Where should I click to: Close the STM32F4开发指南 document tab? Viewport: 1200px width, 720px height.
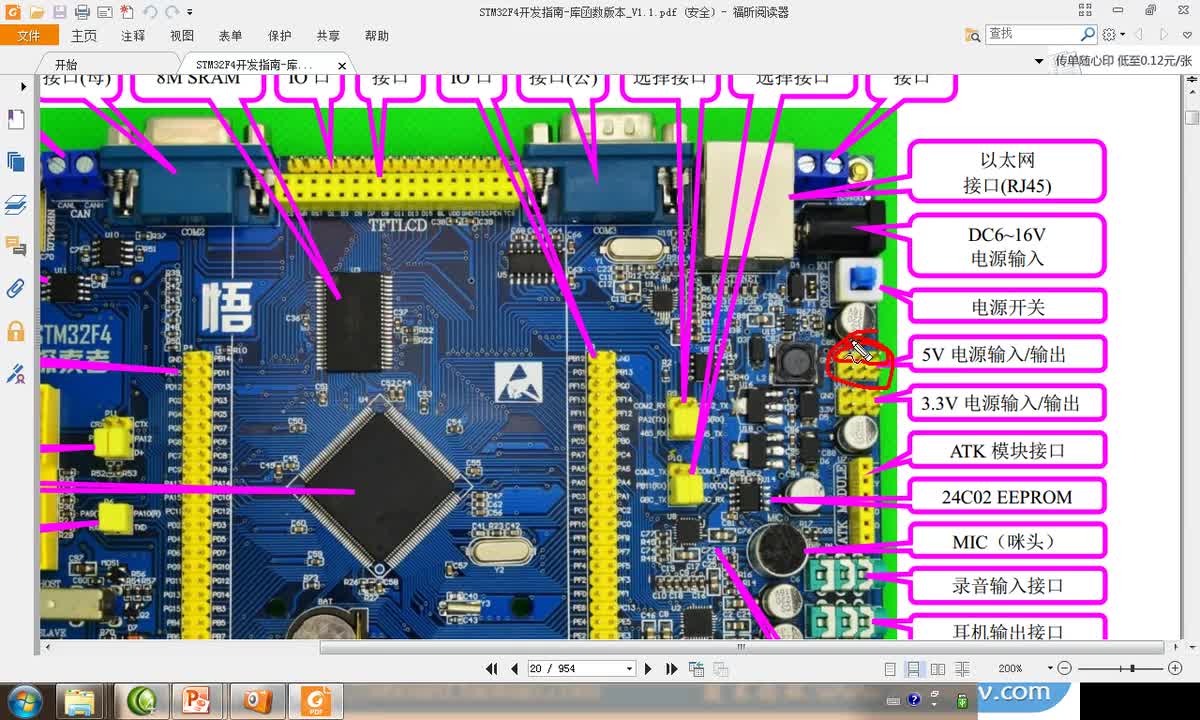click(342, 66)
